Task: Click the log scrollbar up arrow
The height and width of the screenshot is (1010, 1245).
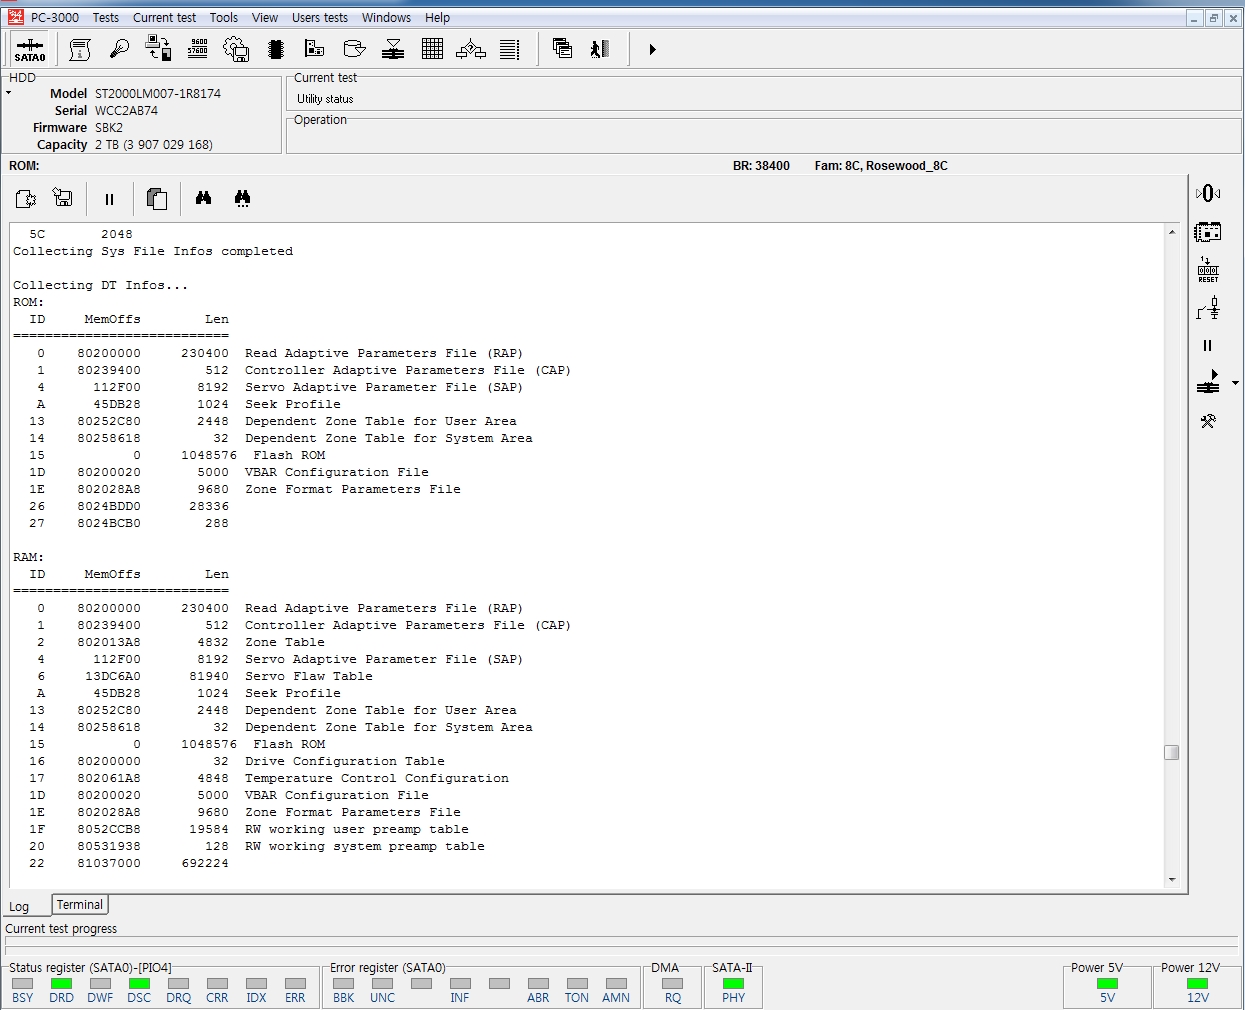Action: 1172,232
